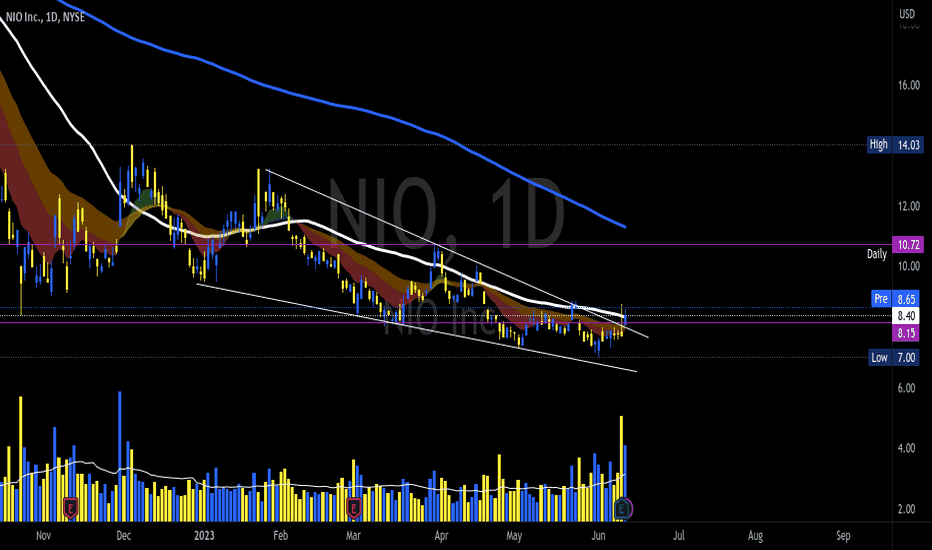This screenshot has width=932, height=550.
Task: Click the Dec label on time axis
Action: [x=123, y=536]
